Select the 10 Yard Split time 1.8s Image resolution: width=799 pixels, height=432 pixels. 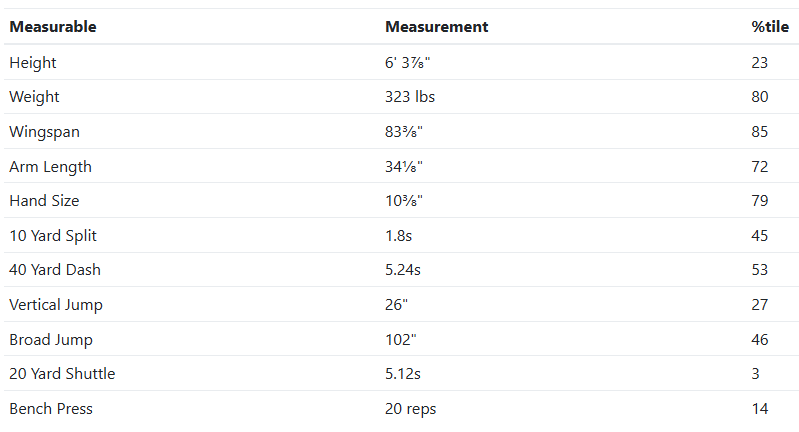click(399, 236)
